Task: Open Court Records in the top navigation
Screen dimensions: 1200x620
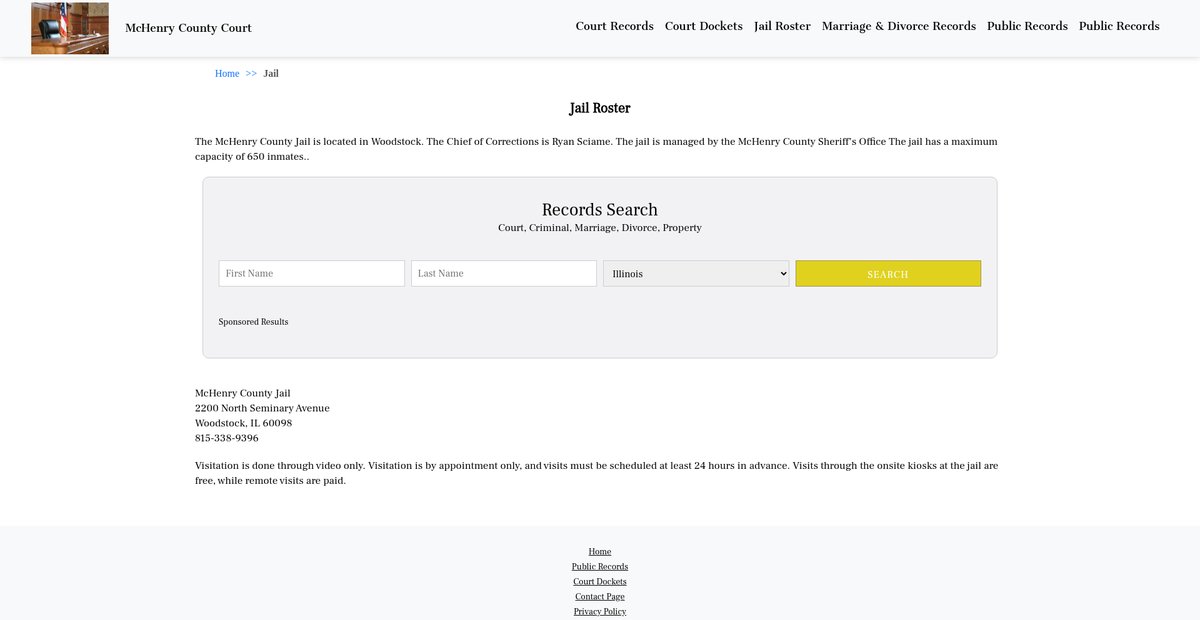Action: click(x=614, y=26)
